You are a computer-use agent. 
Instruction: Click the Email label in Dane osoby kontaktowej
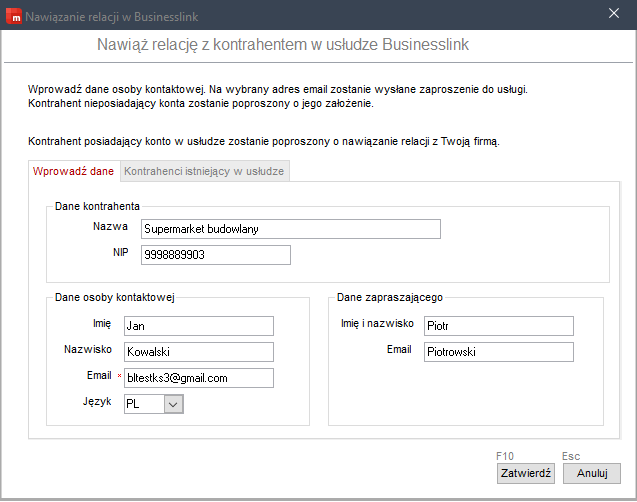coord(99,375)
